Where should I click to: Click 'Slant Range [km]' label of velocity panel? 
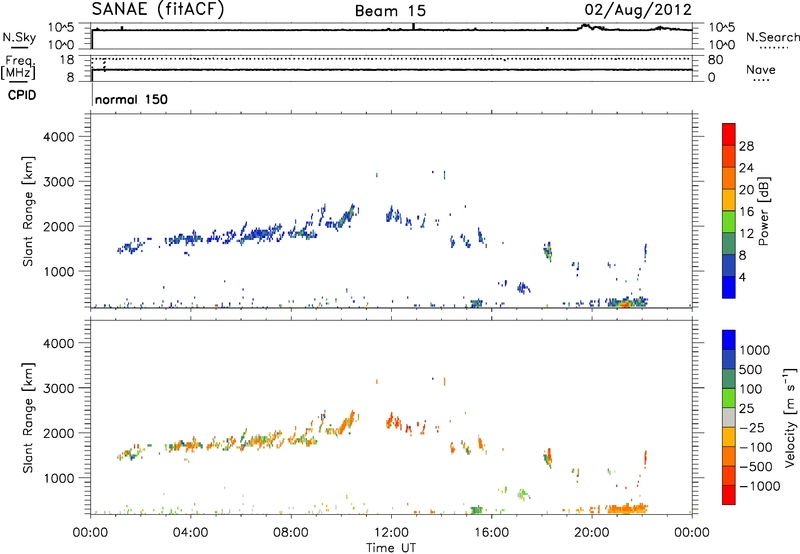click(x=28, y=418)
